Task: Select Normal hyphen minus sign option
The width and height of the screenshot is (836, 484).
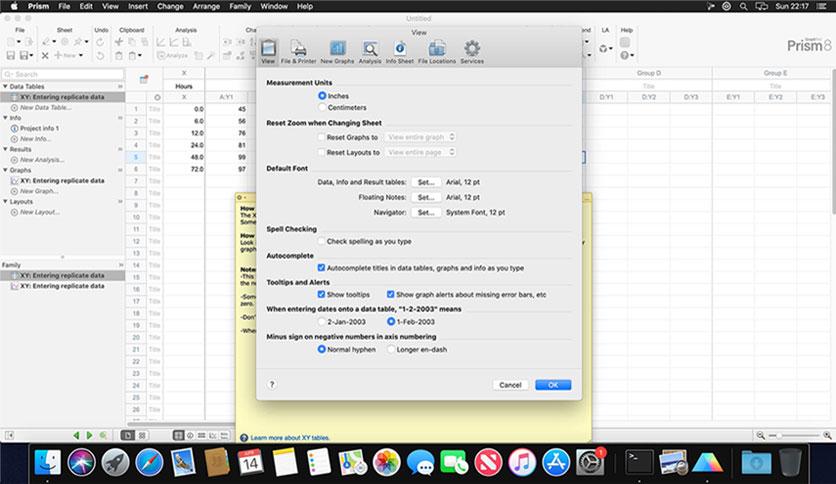Action: coord(321,349)
